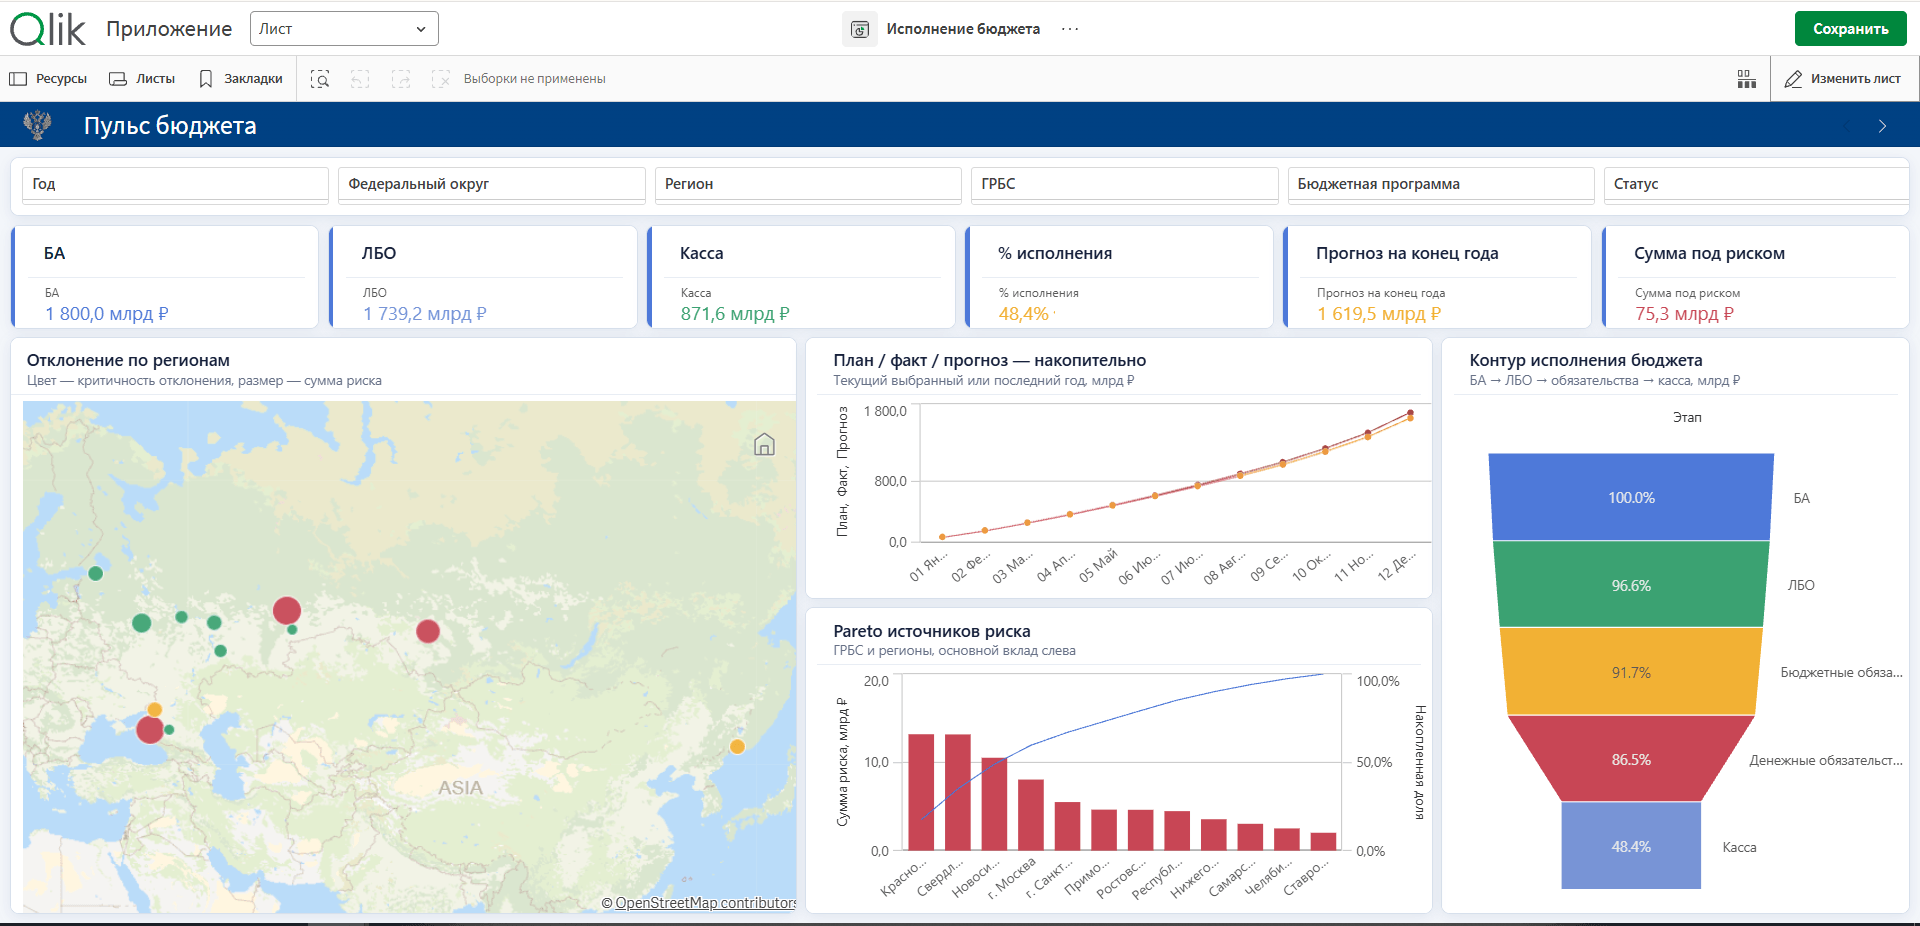Click the Изменить лист button
This screenshot has height=926, width=1920.
(x=1843, y=79)
